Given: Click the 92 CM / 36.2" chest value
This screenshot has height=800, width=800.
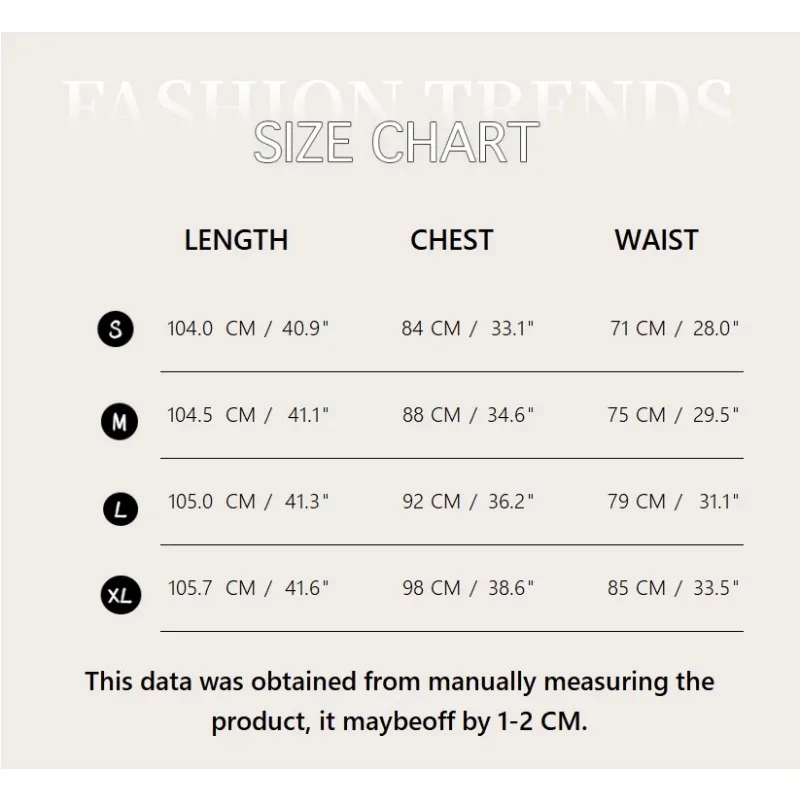Looking at the screenshot, I should click(x=468, y=502).
